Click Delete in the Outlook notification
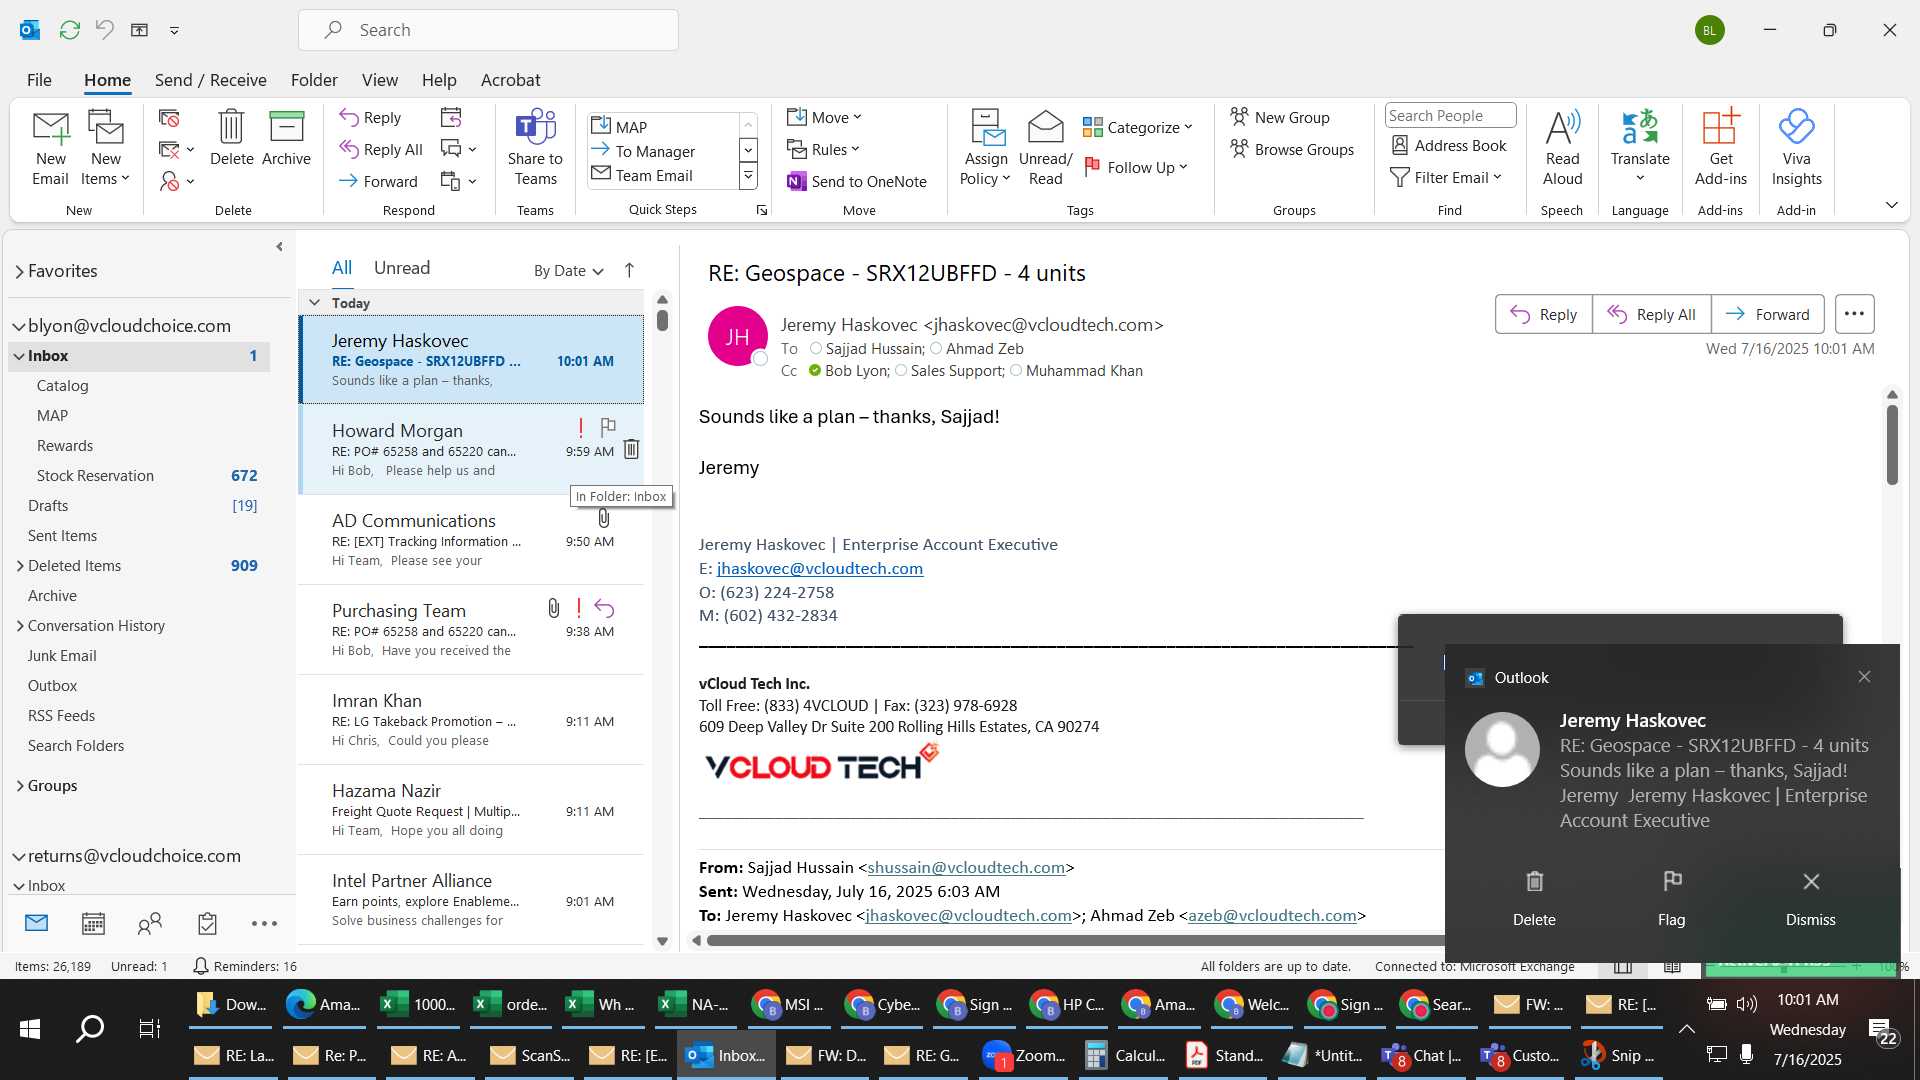The image size is (1920, 1080). point(1533,898)
